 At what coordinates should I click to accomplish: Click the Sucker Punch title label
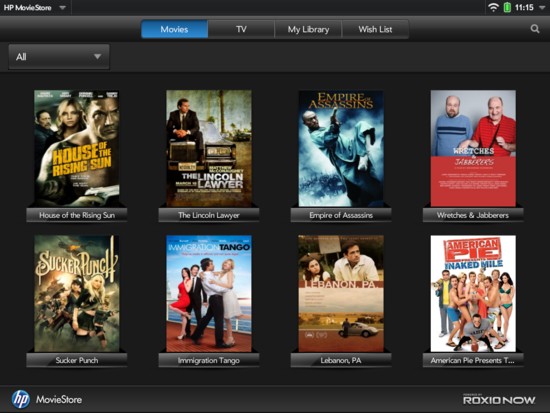(77, 360)
